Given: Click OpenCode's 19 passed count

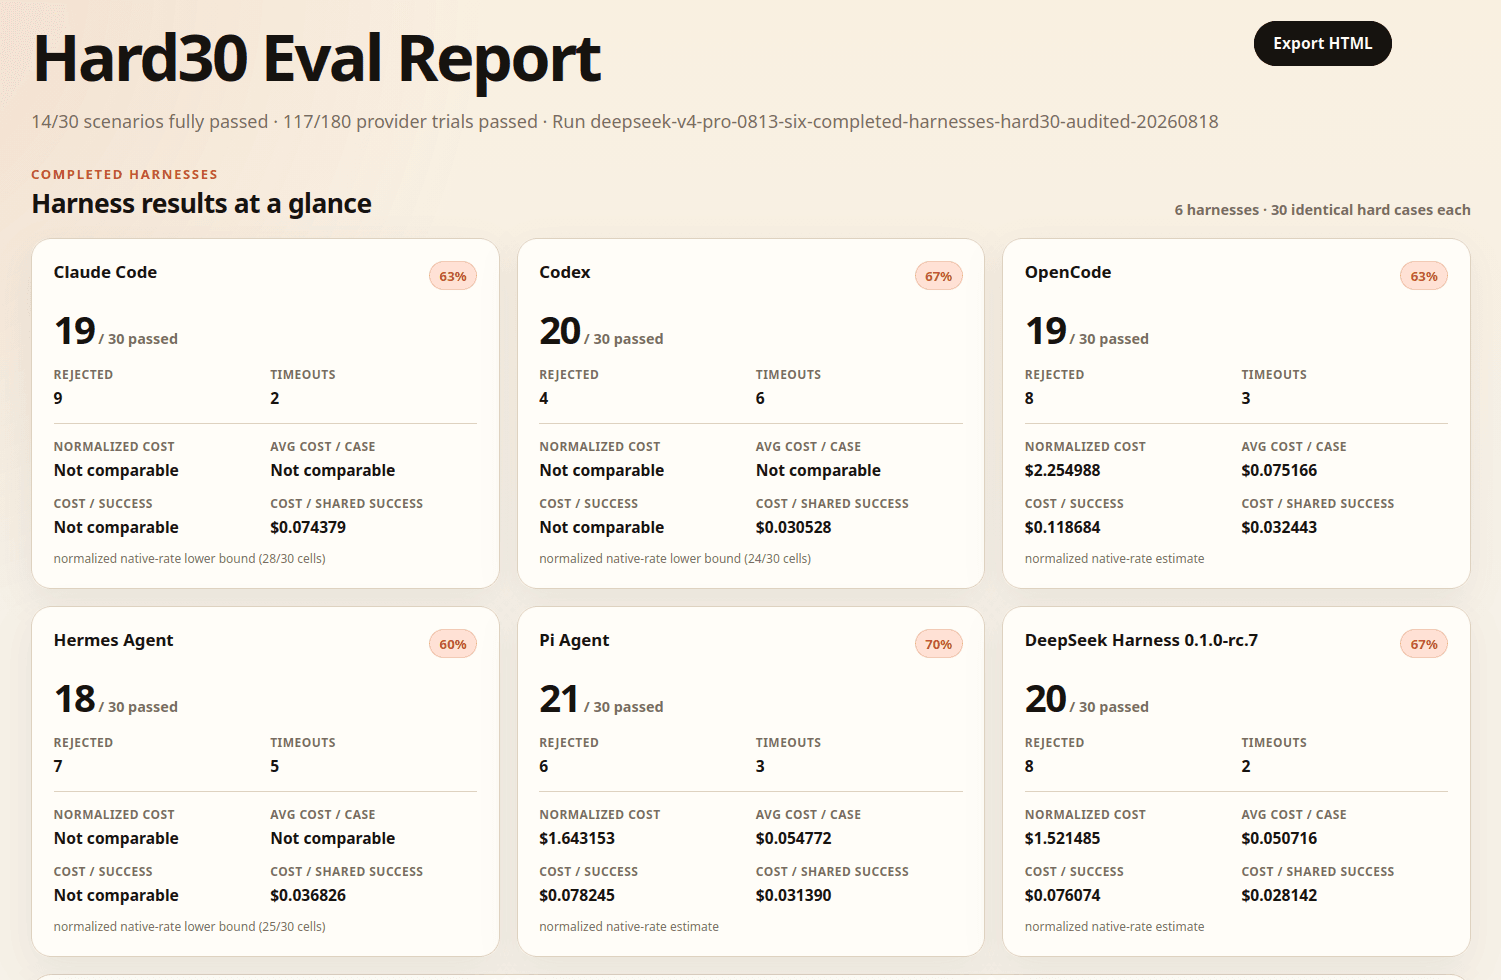Looking at the screenshot, I should pyautogui.click(x=1046, y=331).
